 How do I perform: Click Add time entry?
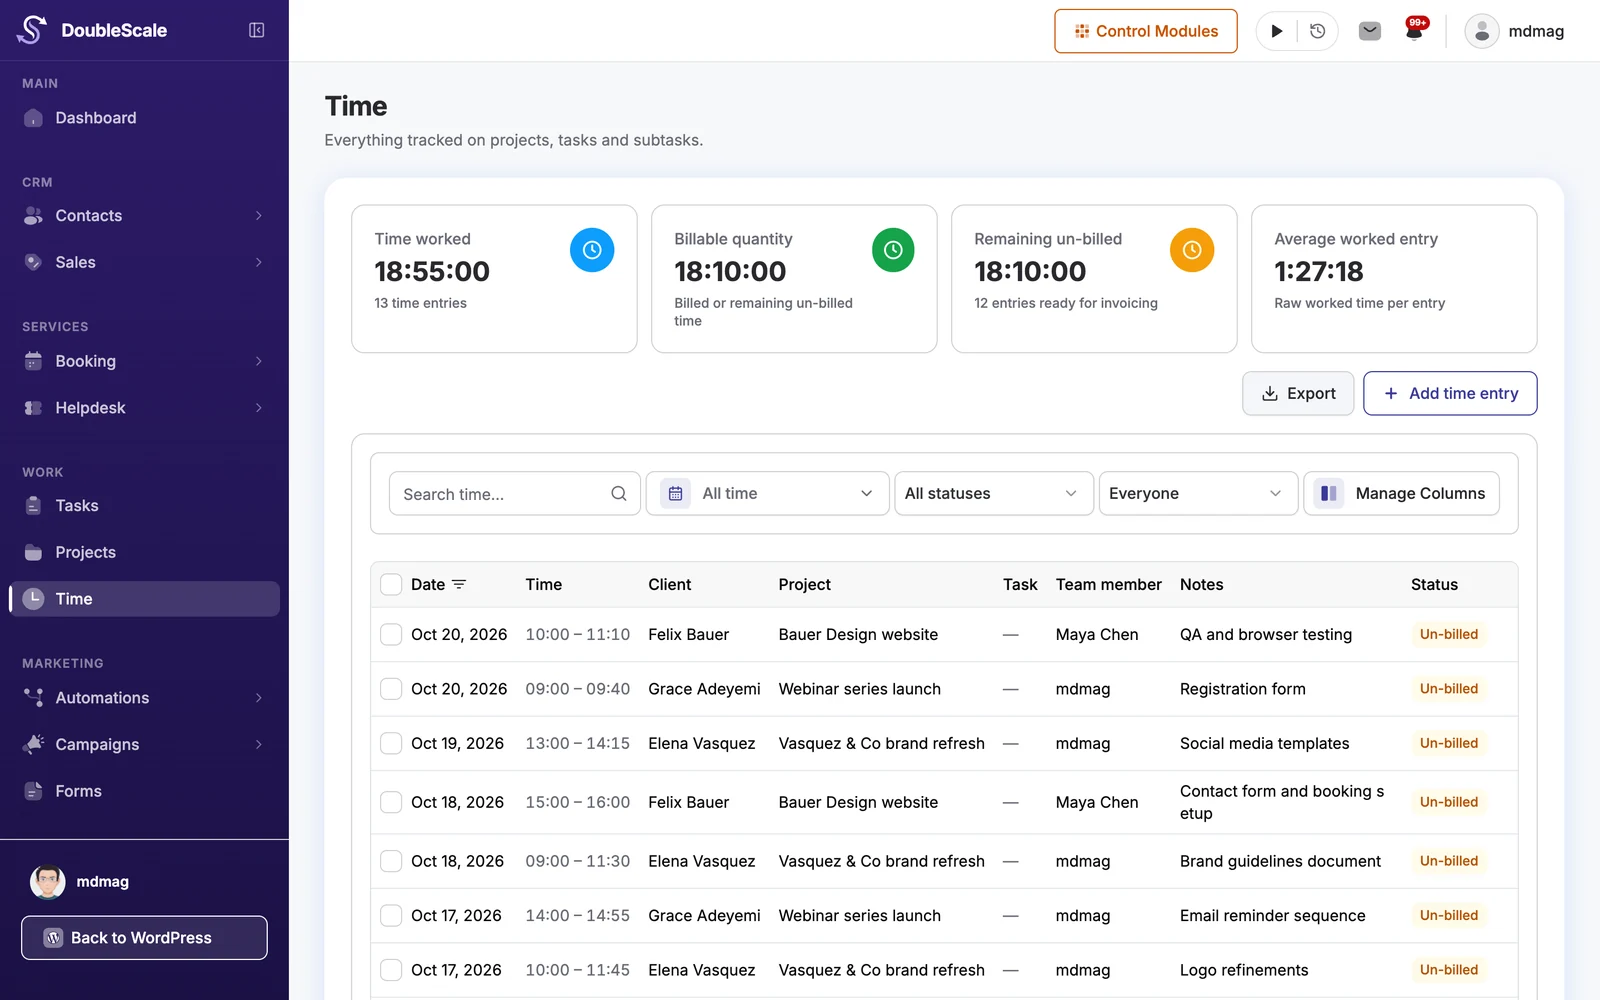1450,394
